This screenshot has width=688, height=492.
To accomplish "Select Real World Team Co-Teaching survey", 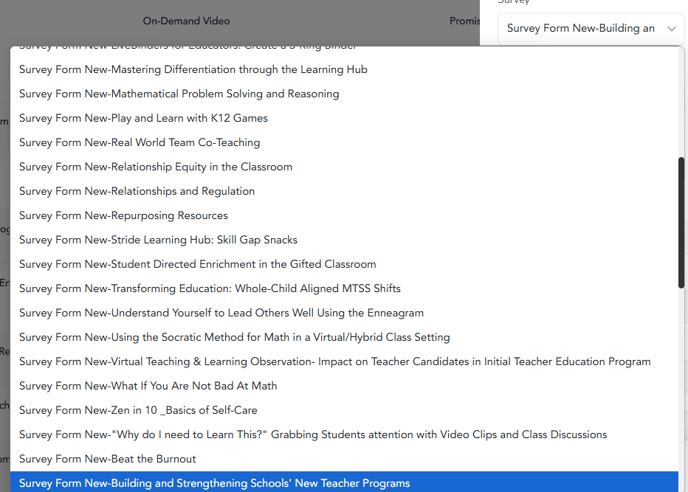I will coord(344,143).
